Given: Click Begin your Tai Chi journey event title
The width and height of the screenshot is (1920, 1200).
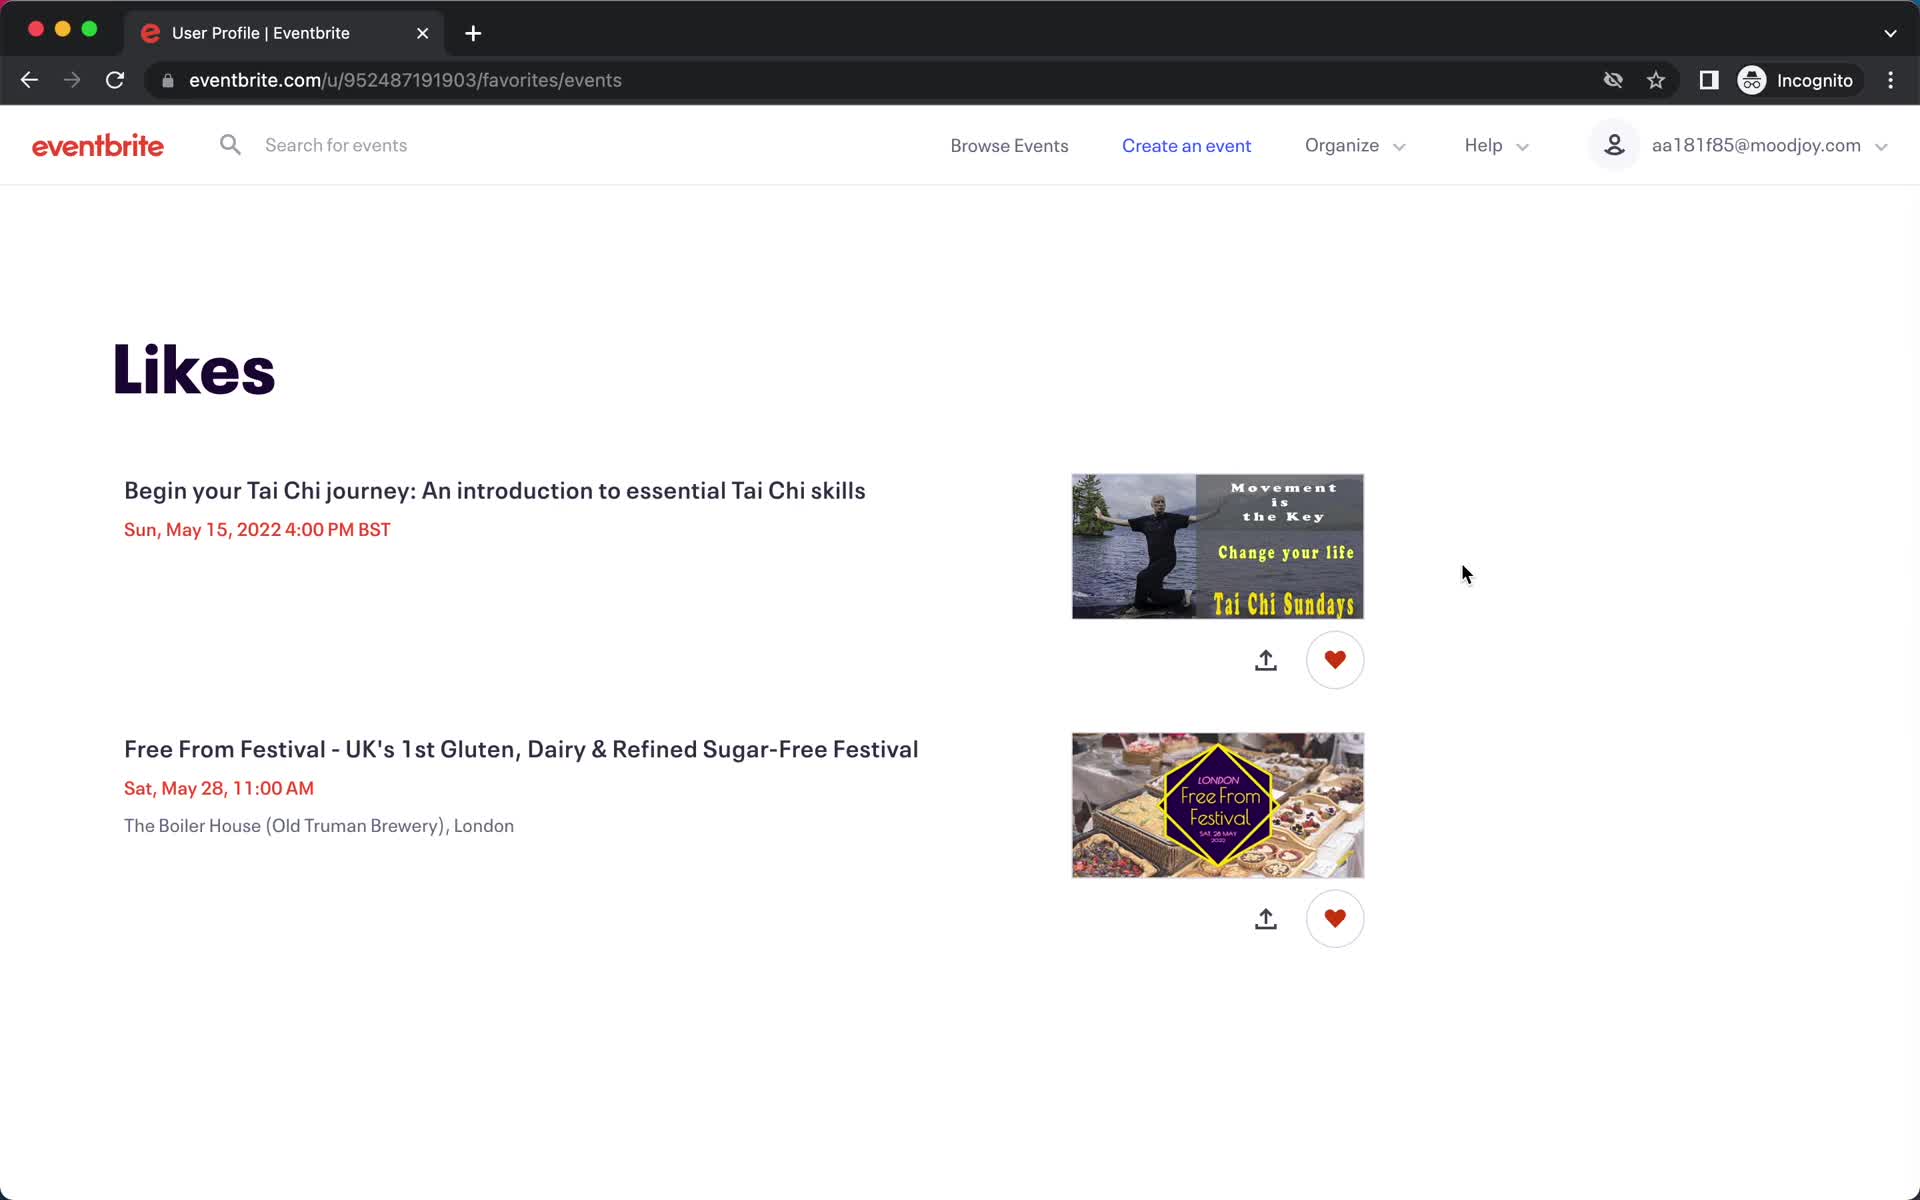Looking at the screenshot, I should coord(495,489).
